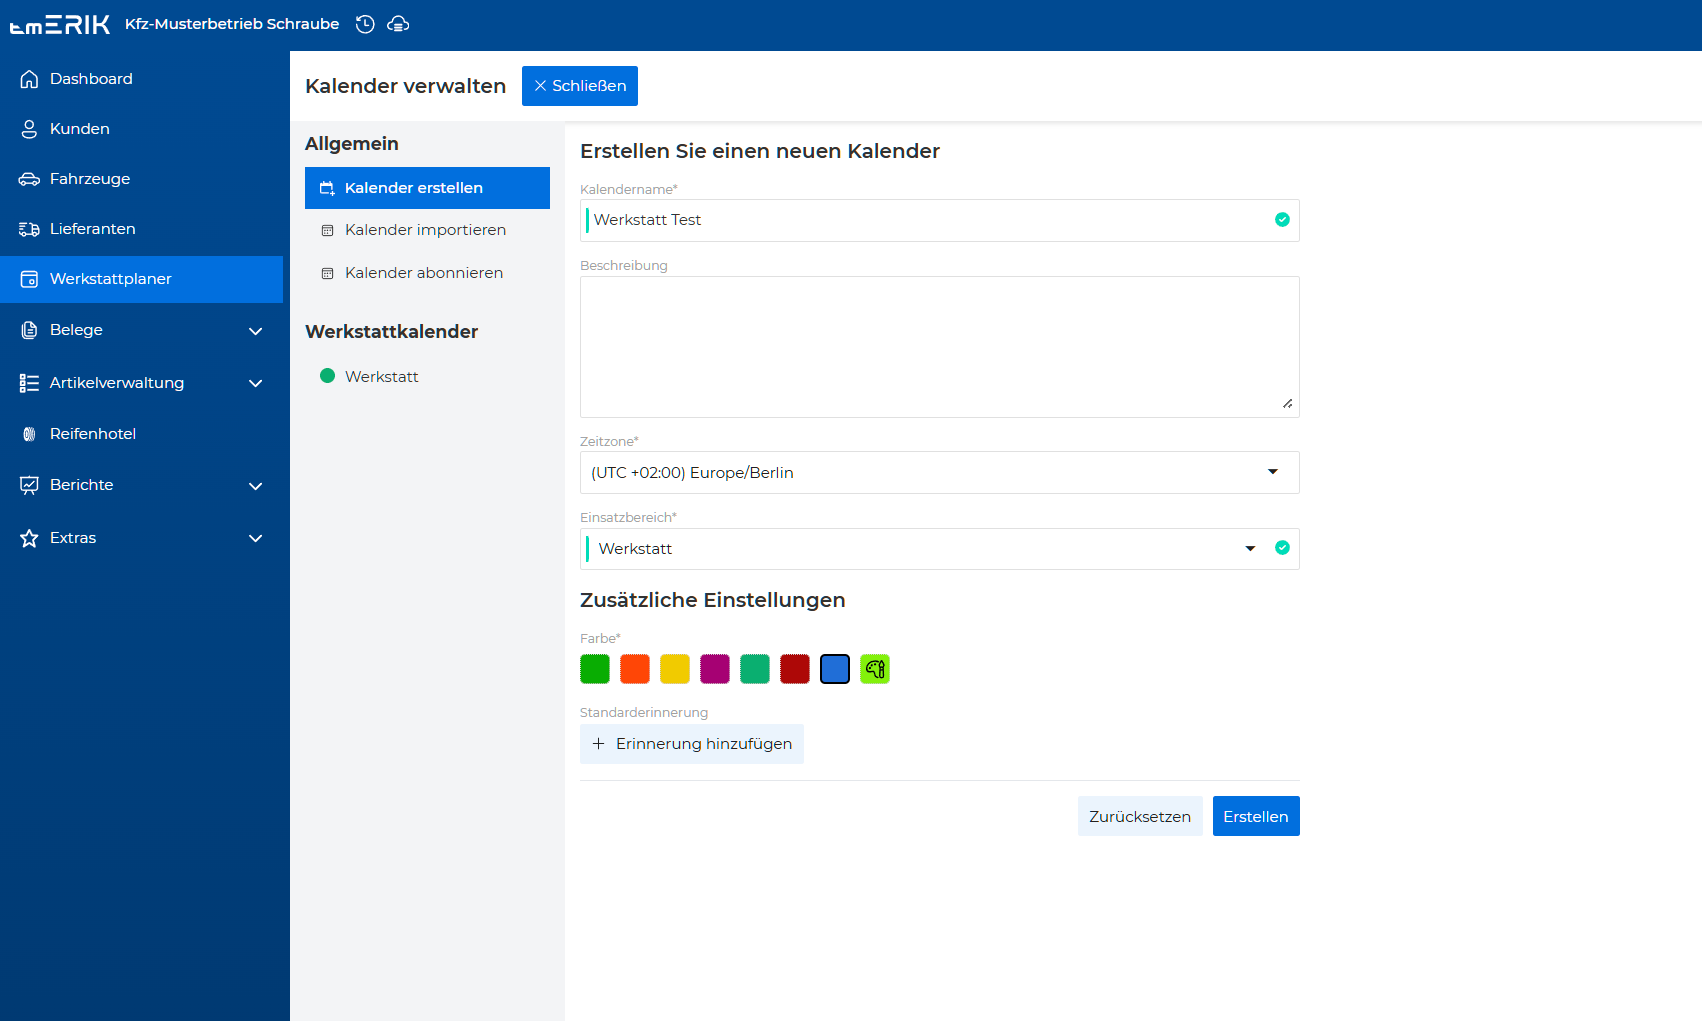Click the Artikelverwaltung list icon
The image size is (1702, 1021).
pos(29,383)
